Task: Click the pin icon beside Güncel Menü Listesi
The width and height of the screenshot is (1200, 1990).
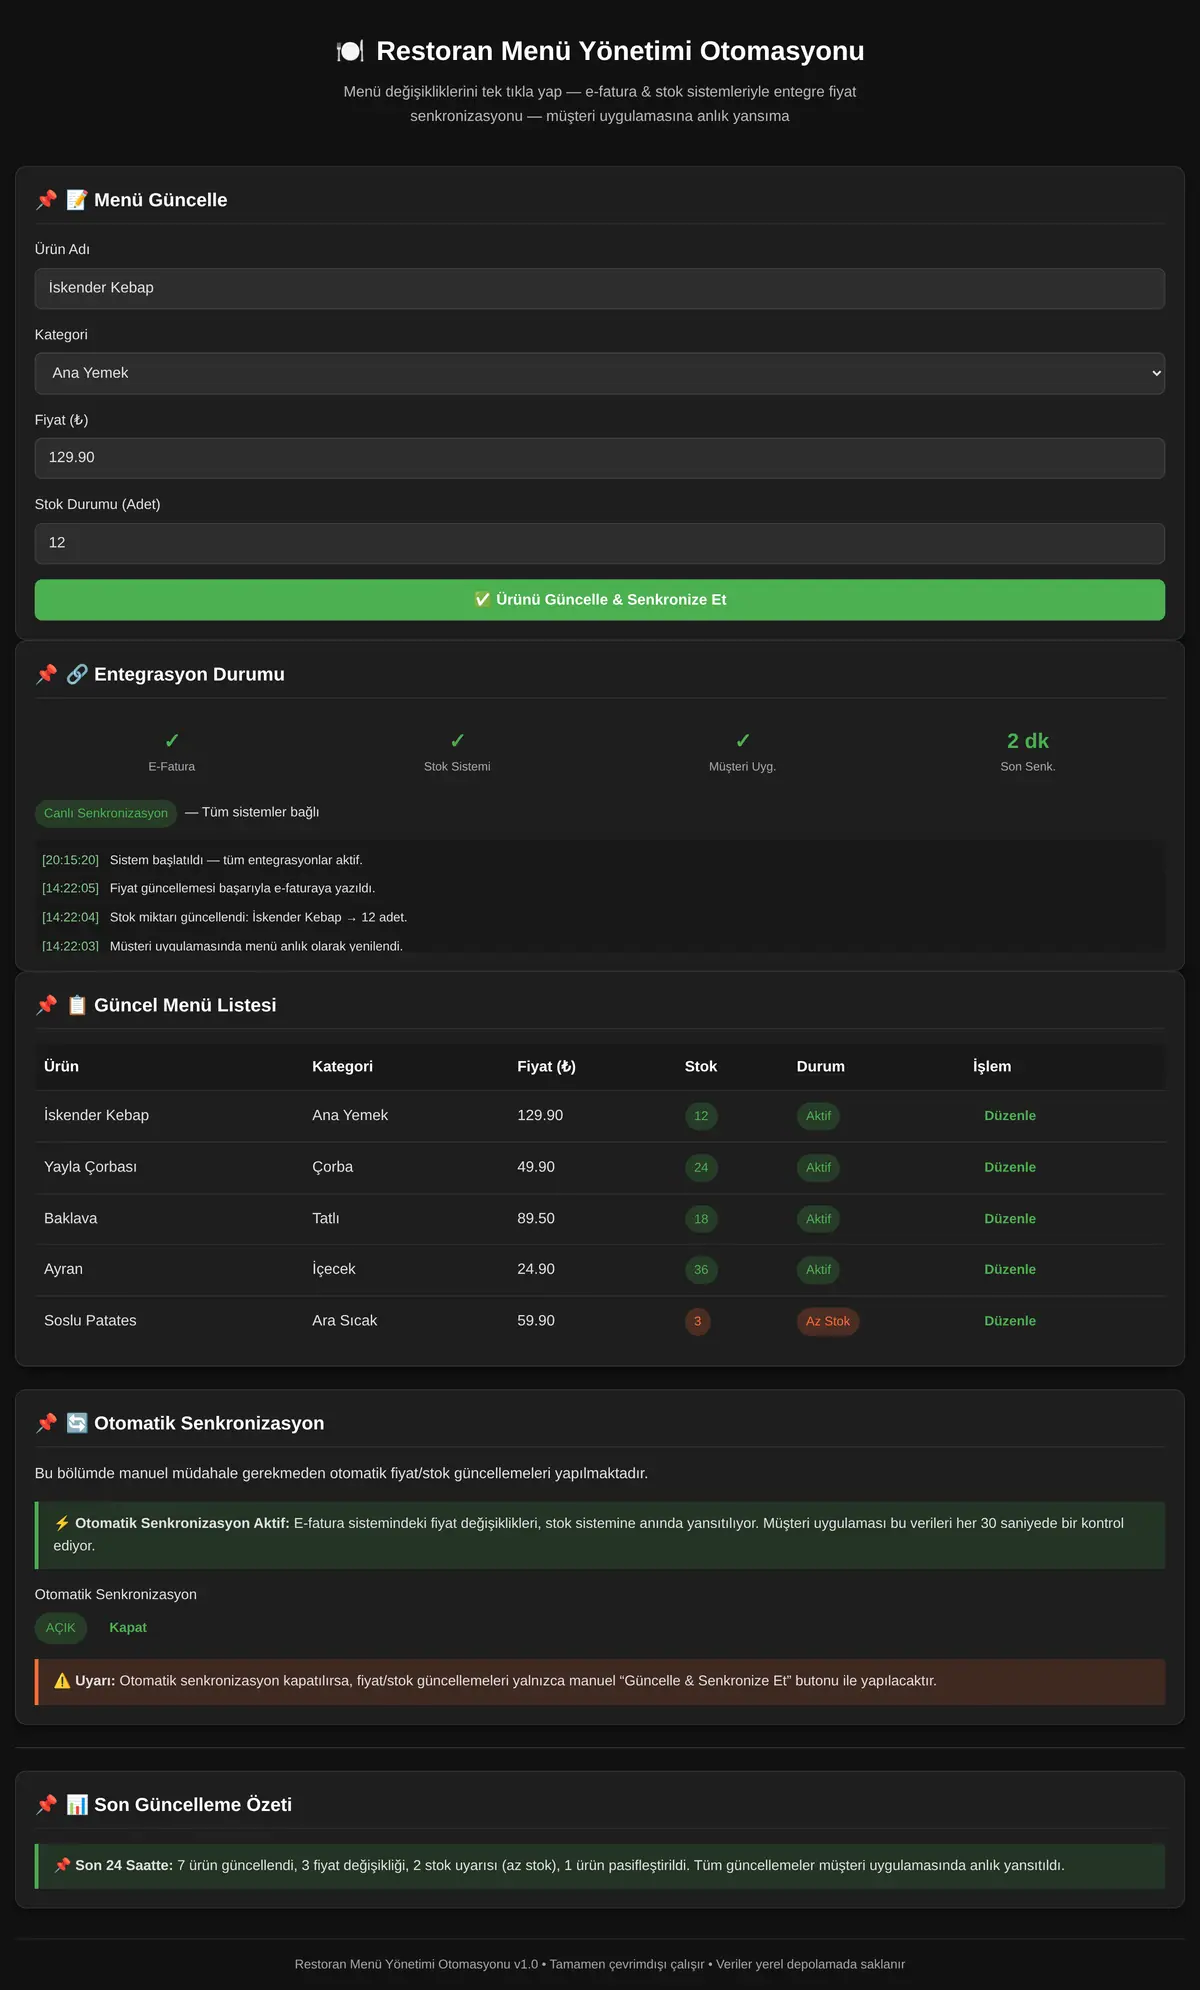Action: (46, 1005)
